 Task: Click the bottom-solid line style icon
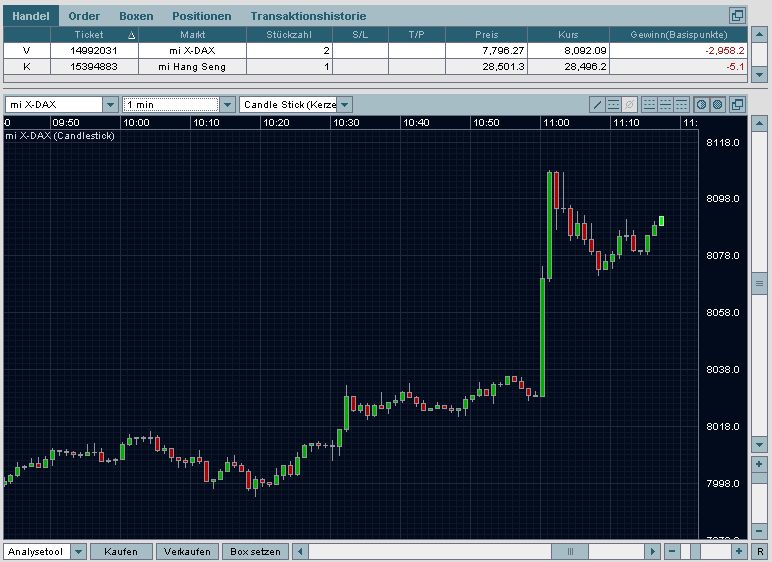coord(649,104)
